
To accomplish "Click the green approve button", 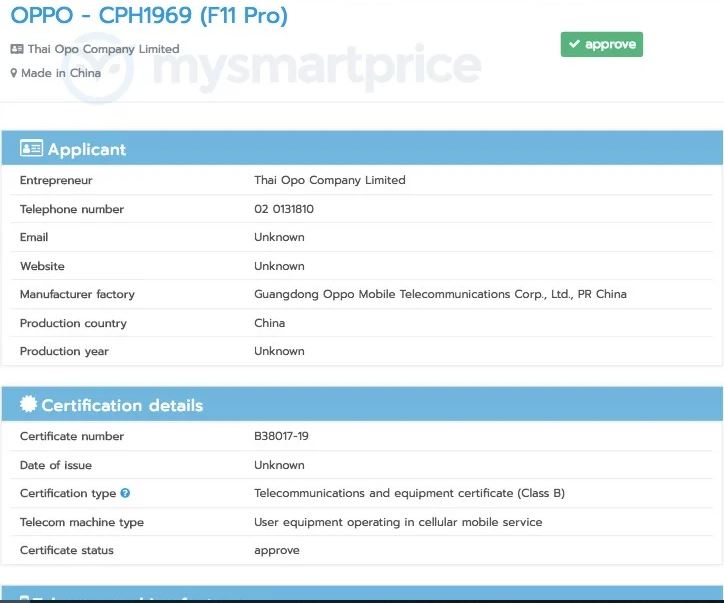I will pos(602,44).
